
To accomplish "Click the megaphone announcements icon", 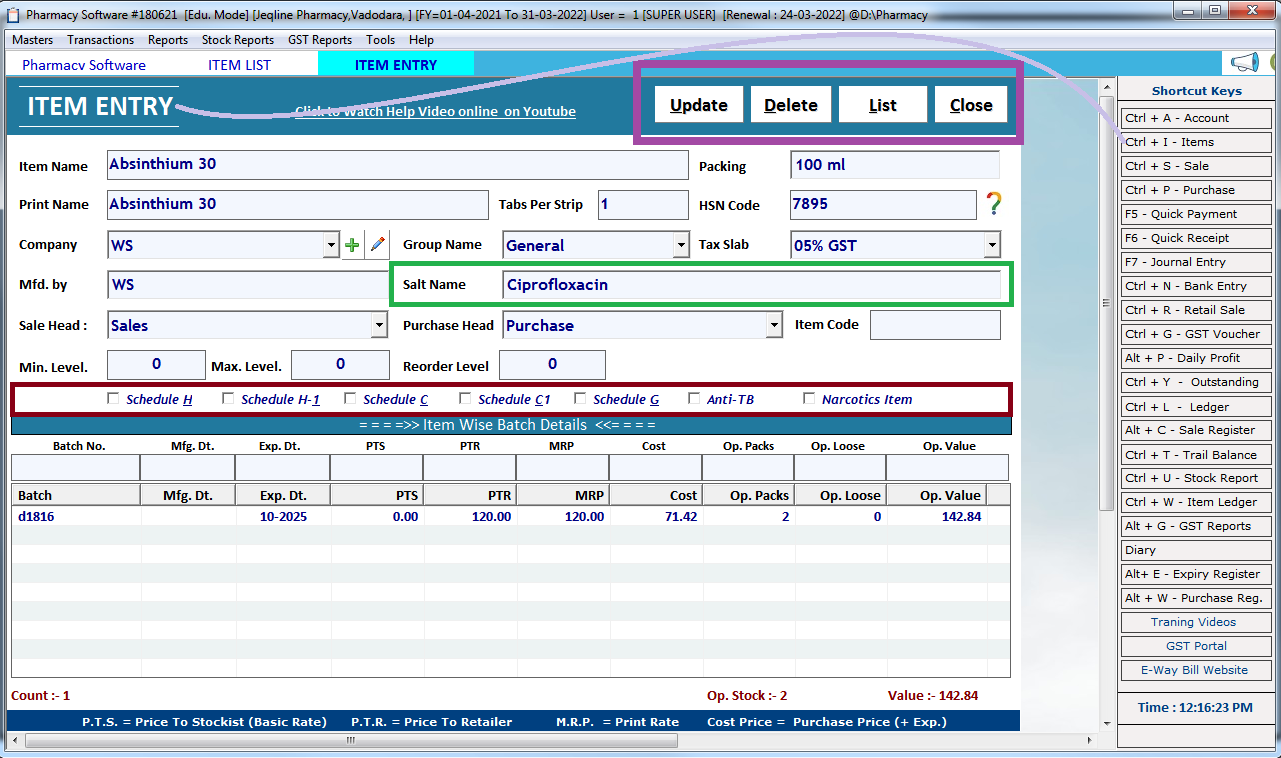I will point(1243,61).
